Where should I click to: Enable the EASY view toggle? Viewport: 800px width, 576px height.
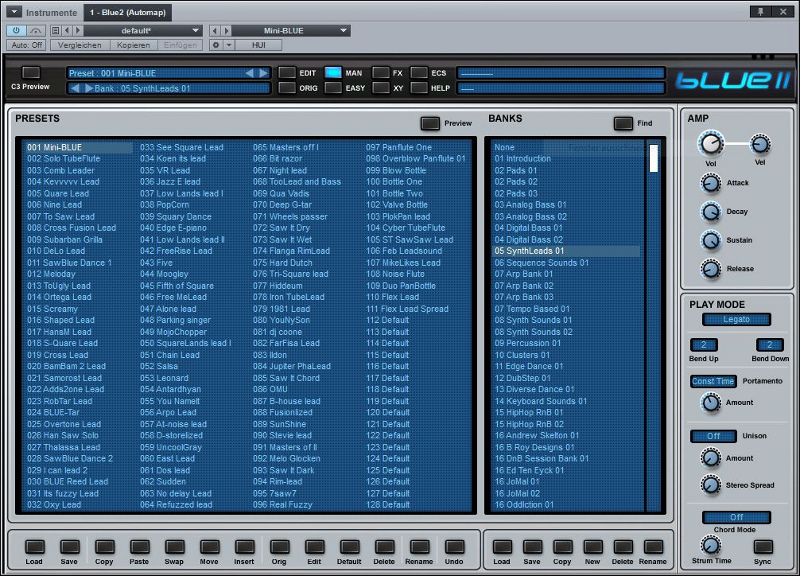point(333,88)
